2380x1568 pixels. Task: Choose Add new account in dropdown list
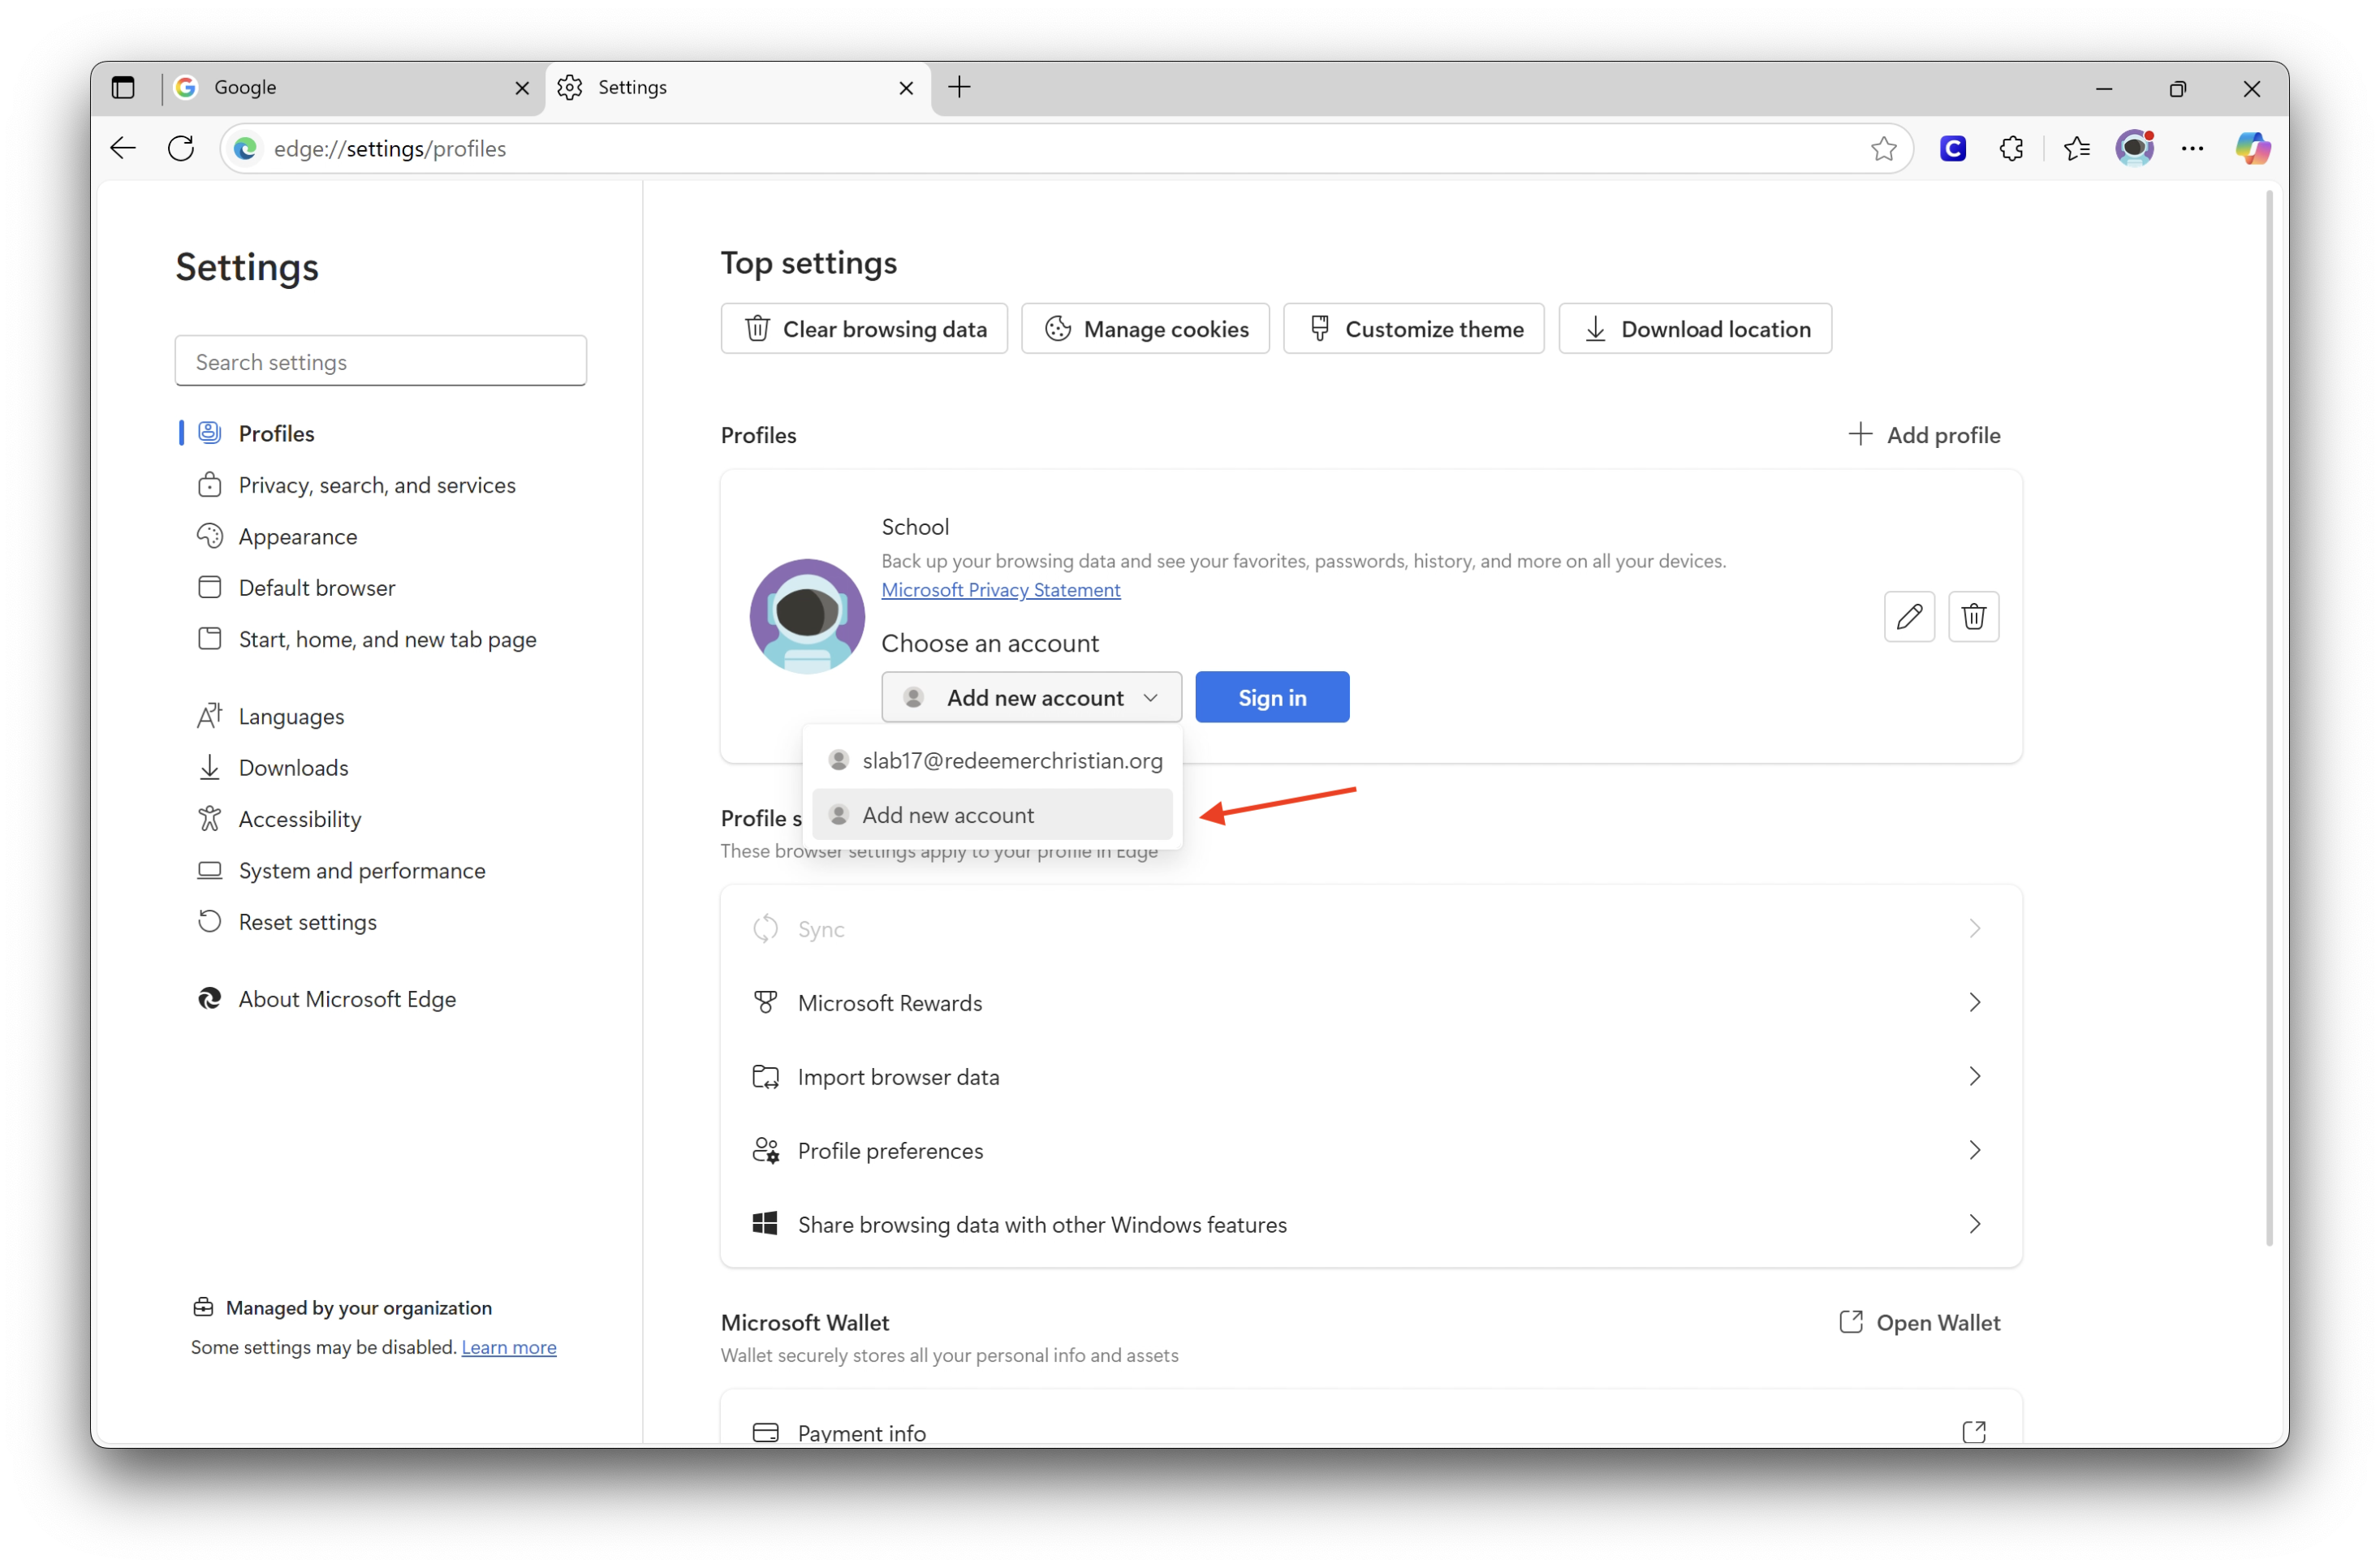pyautogui.click(x=947, y=815)
